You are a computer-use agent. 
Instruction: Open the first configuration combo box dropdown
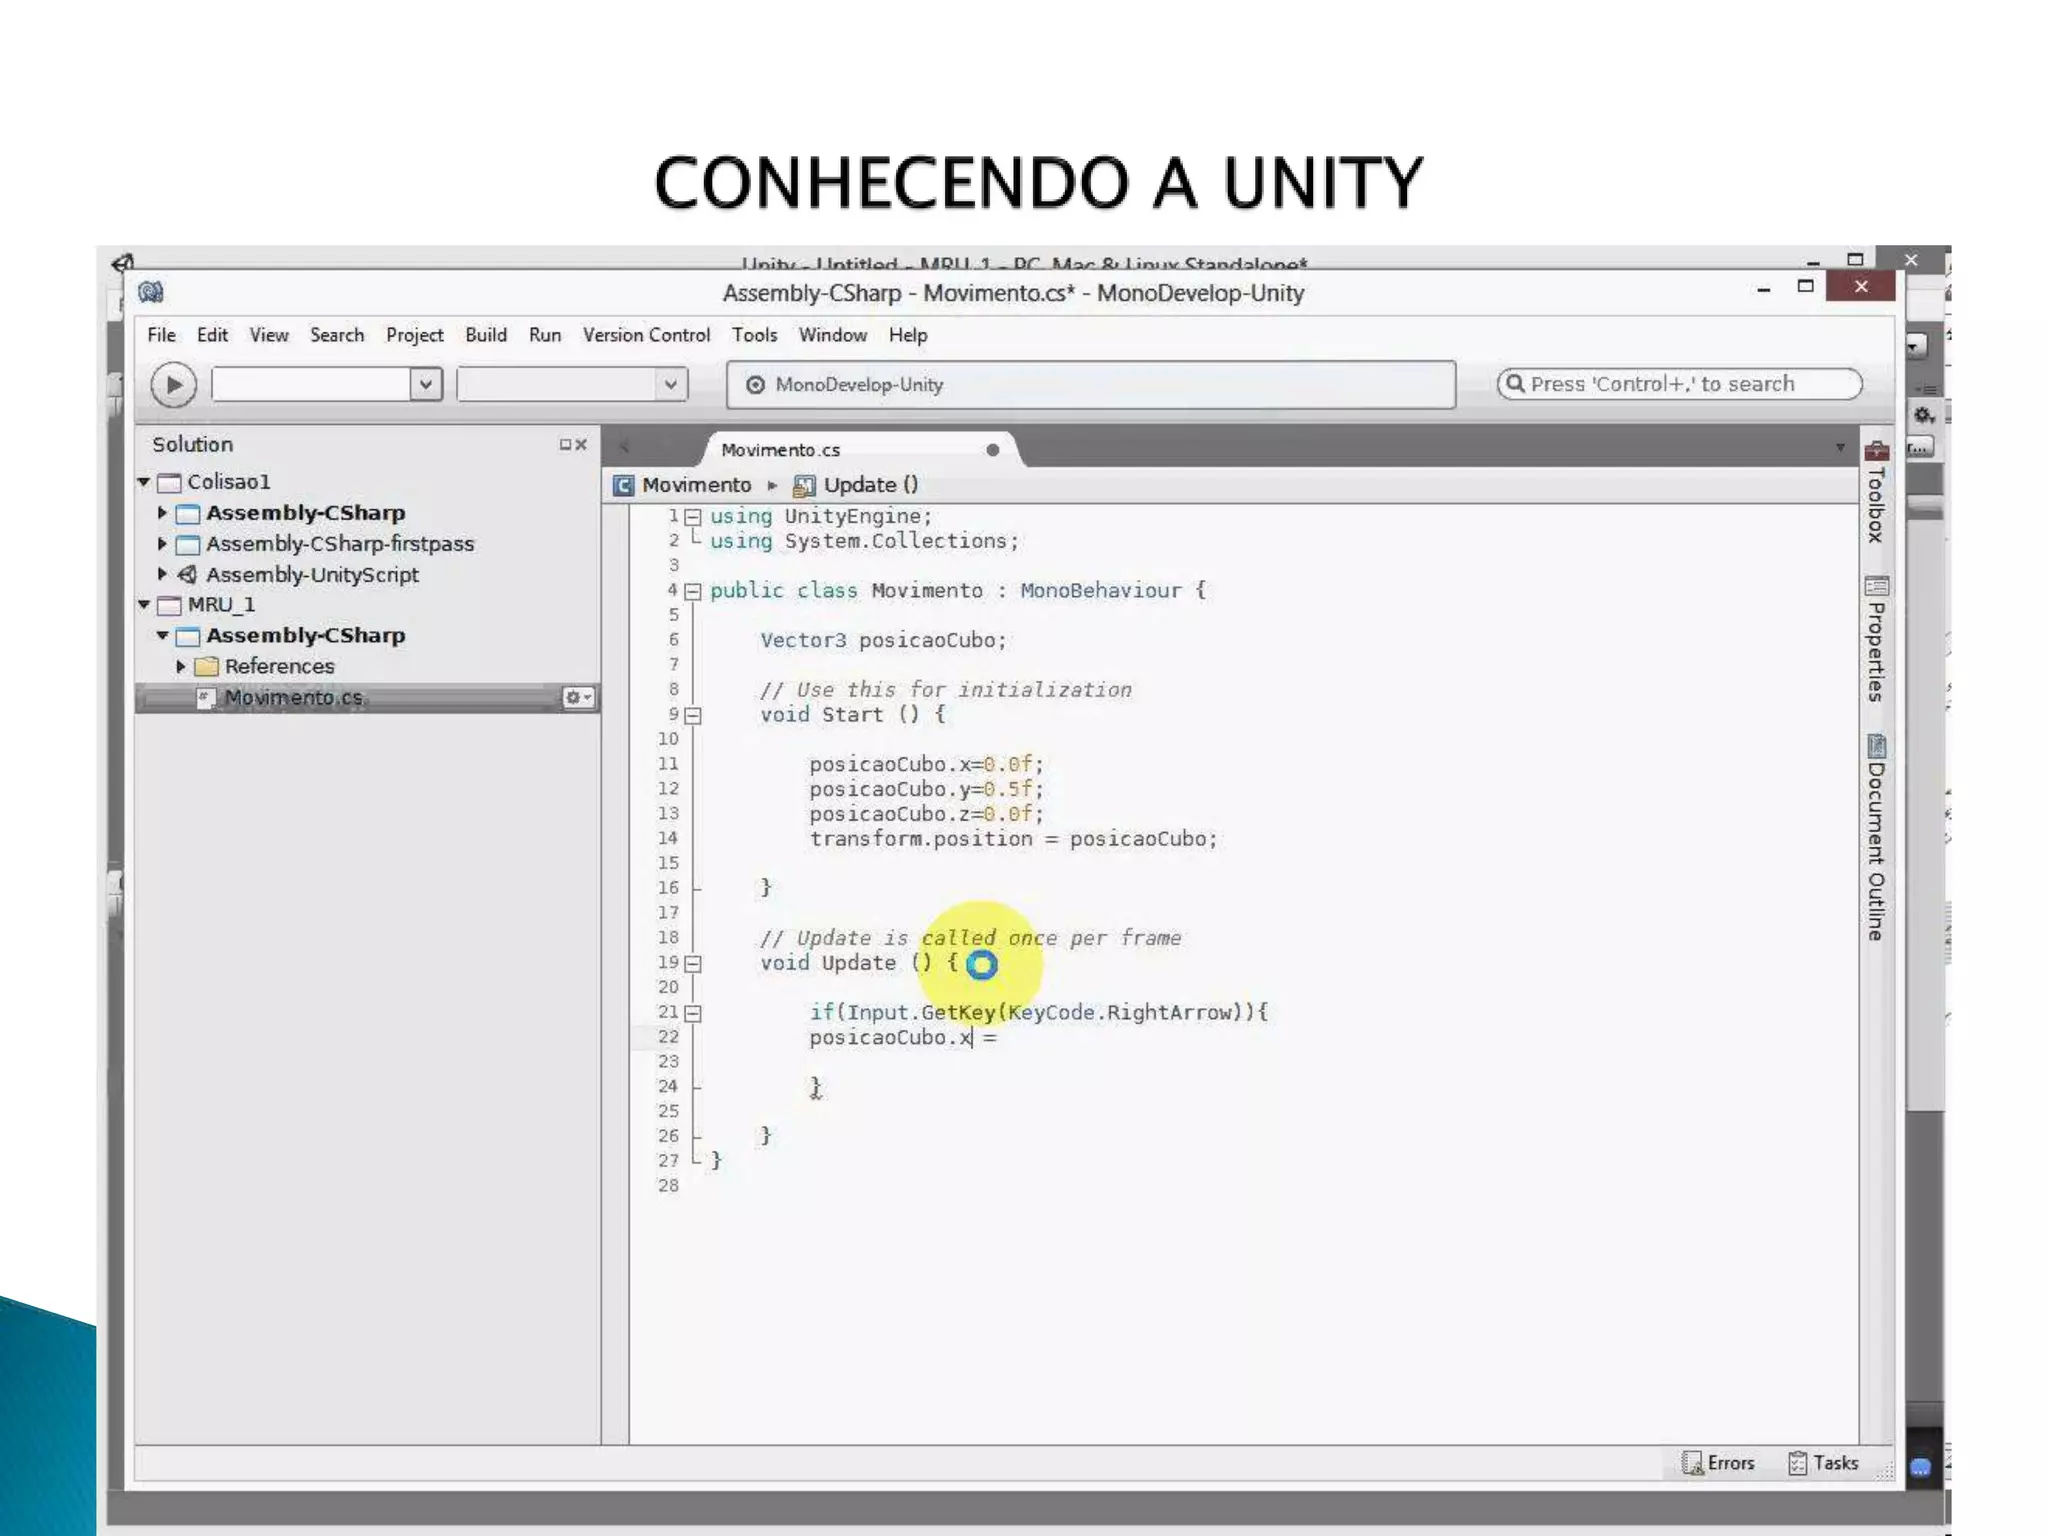click(425, 385)
